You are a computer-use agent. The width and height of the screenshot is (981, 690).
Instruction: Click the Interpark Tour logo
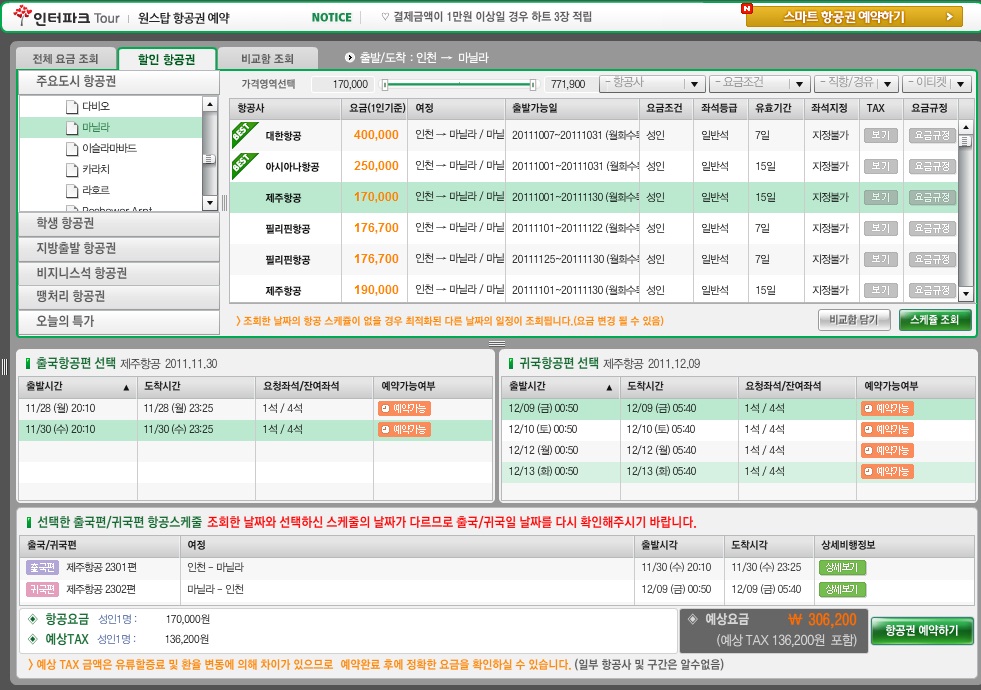tap(66, 16)
